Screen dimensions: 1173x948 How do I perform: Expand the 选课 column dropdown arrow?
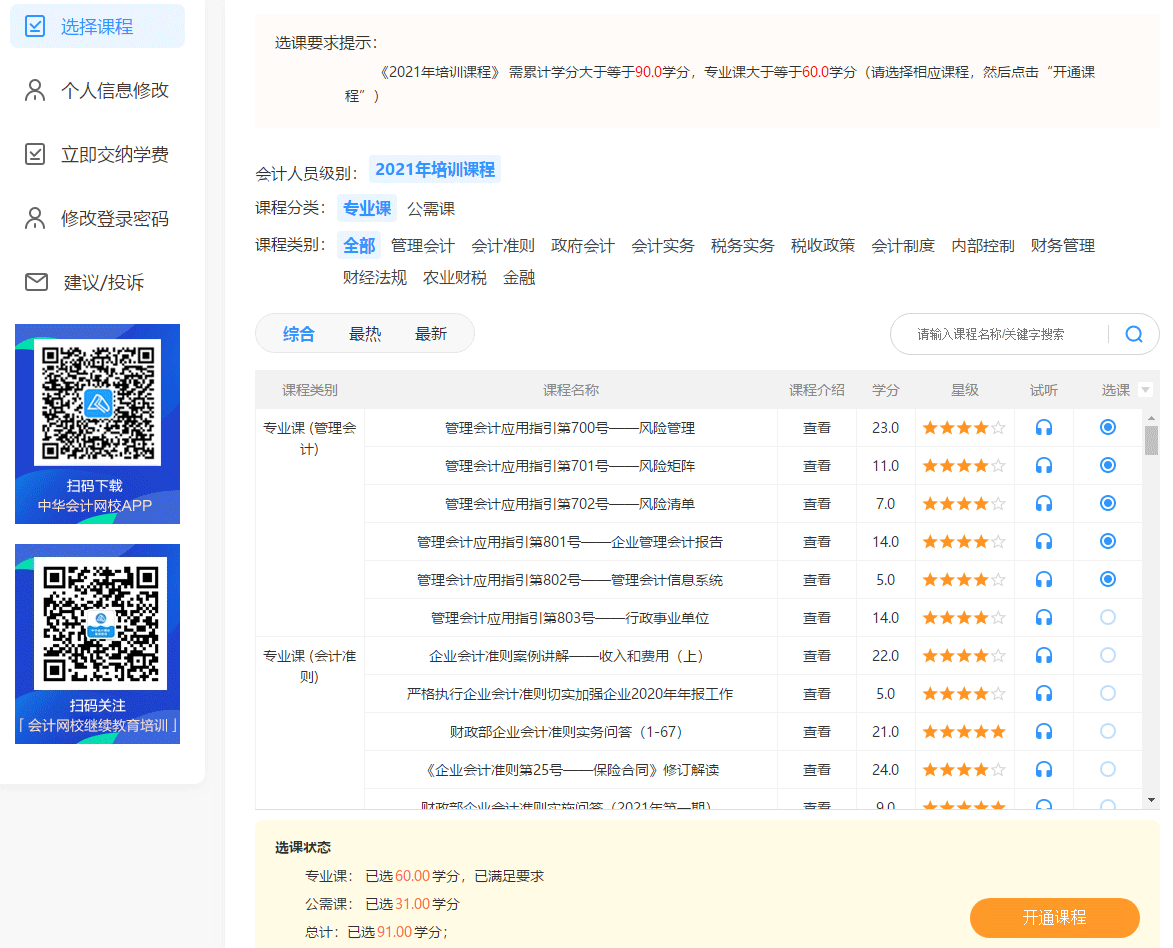tap(1145, 390)
